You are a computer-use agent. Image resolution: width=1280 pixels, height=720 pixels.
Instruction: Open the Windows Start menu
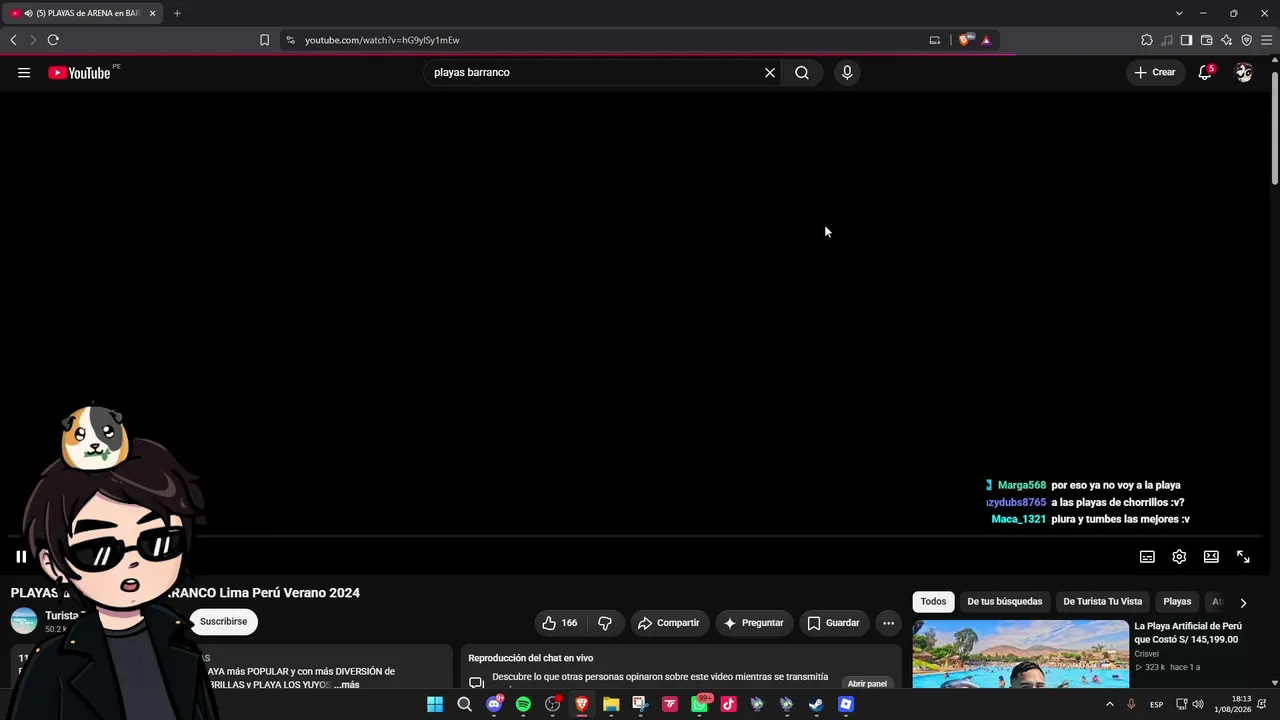click(x=435, y=704)
